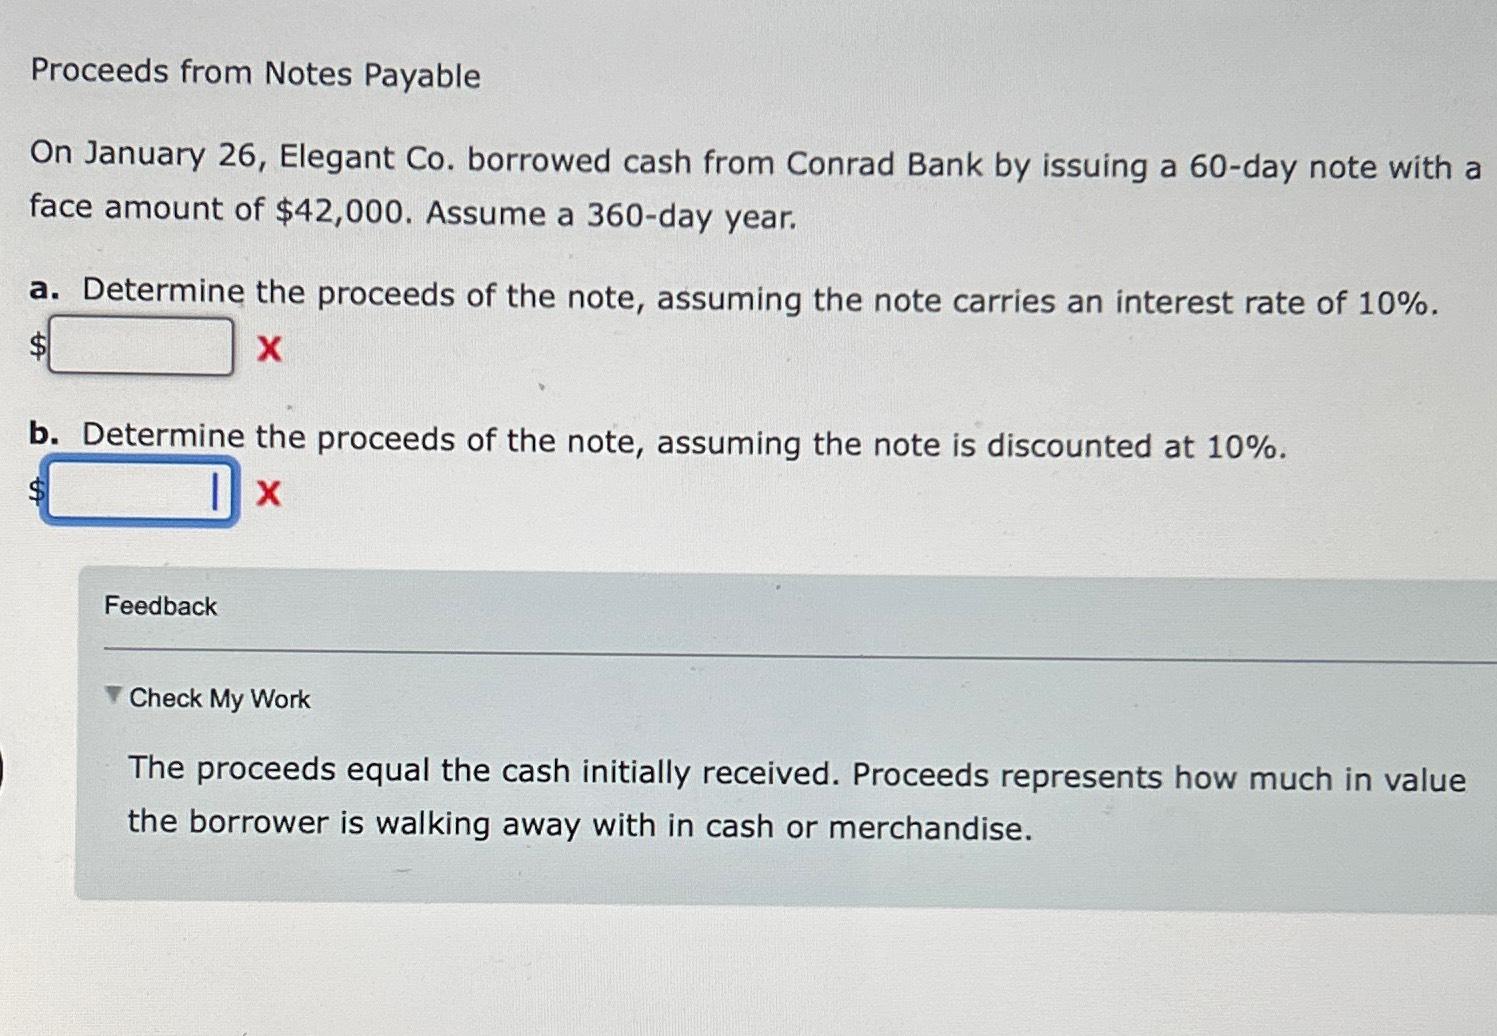1497x1036 pixels.
Task: Select the answer input box for part b
Action: coord(140,491)
